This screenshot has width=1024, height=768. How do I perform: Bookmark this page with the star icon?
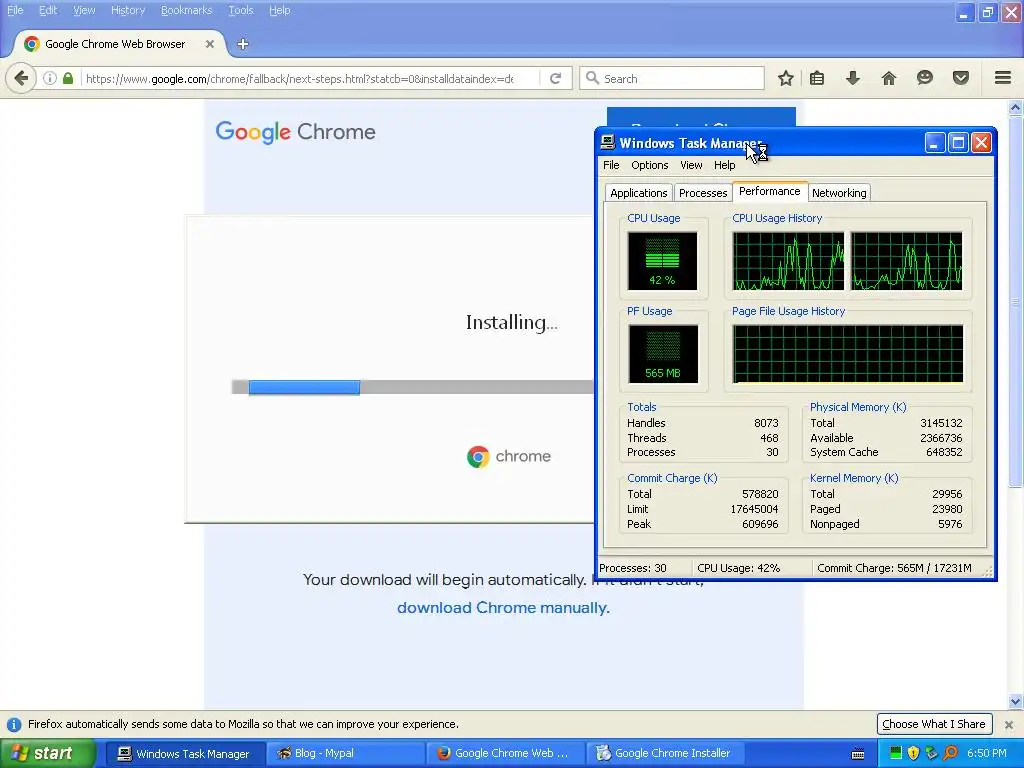pos(786,78)
